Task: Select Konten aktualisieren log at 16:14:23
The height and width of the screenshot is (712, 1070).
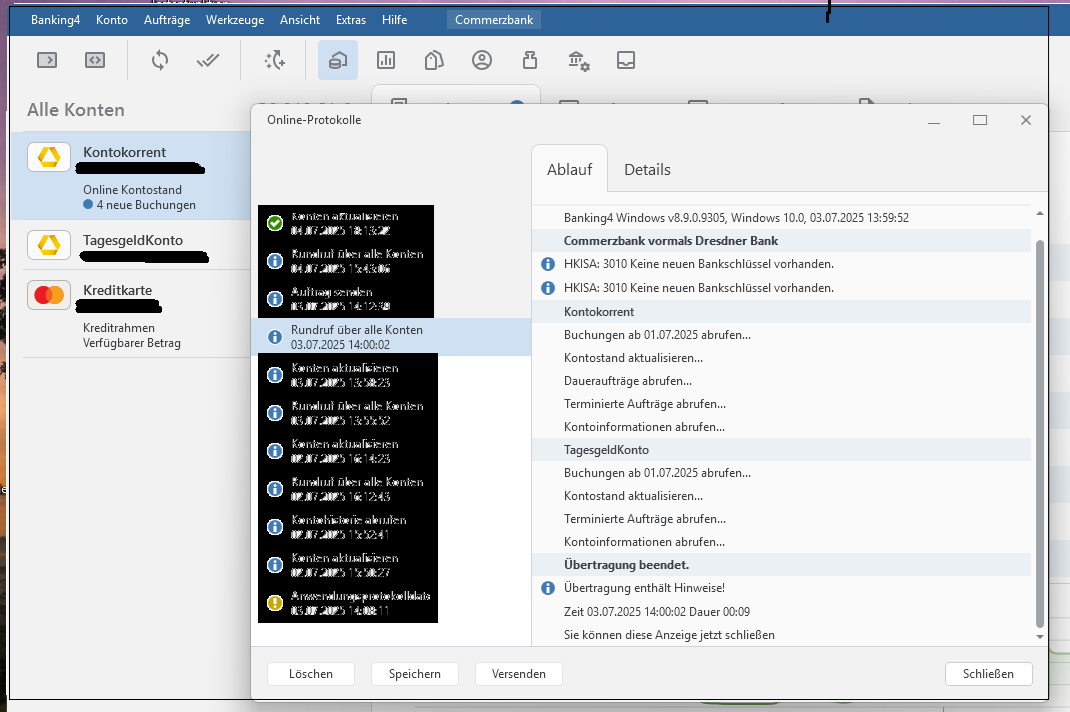Action: click(x=391, y=451)
